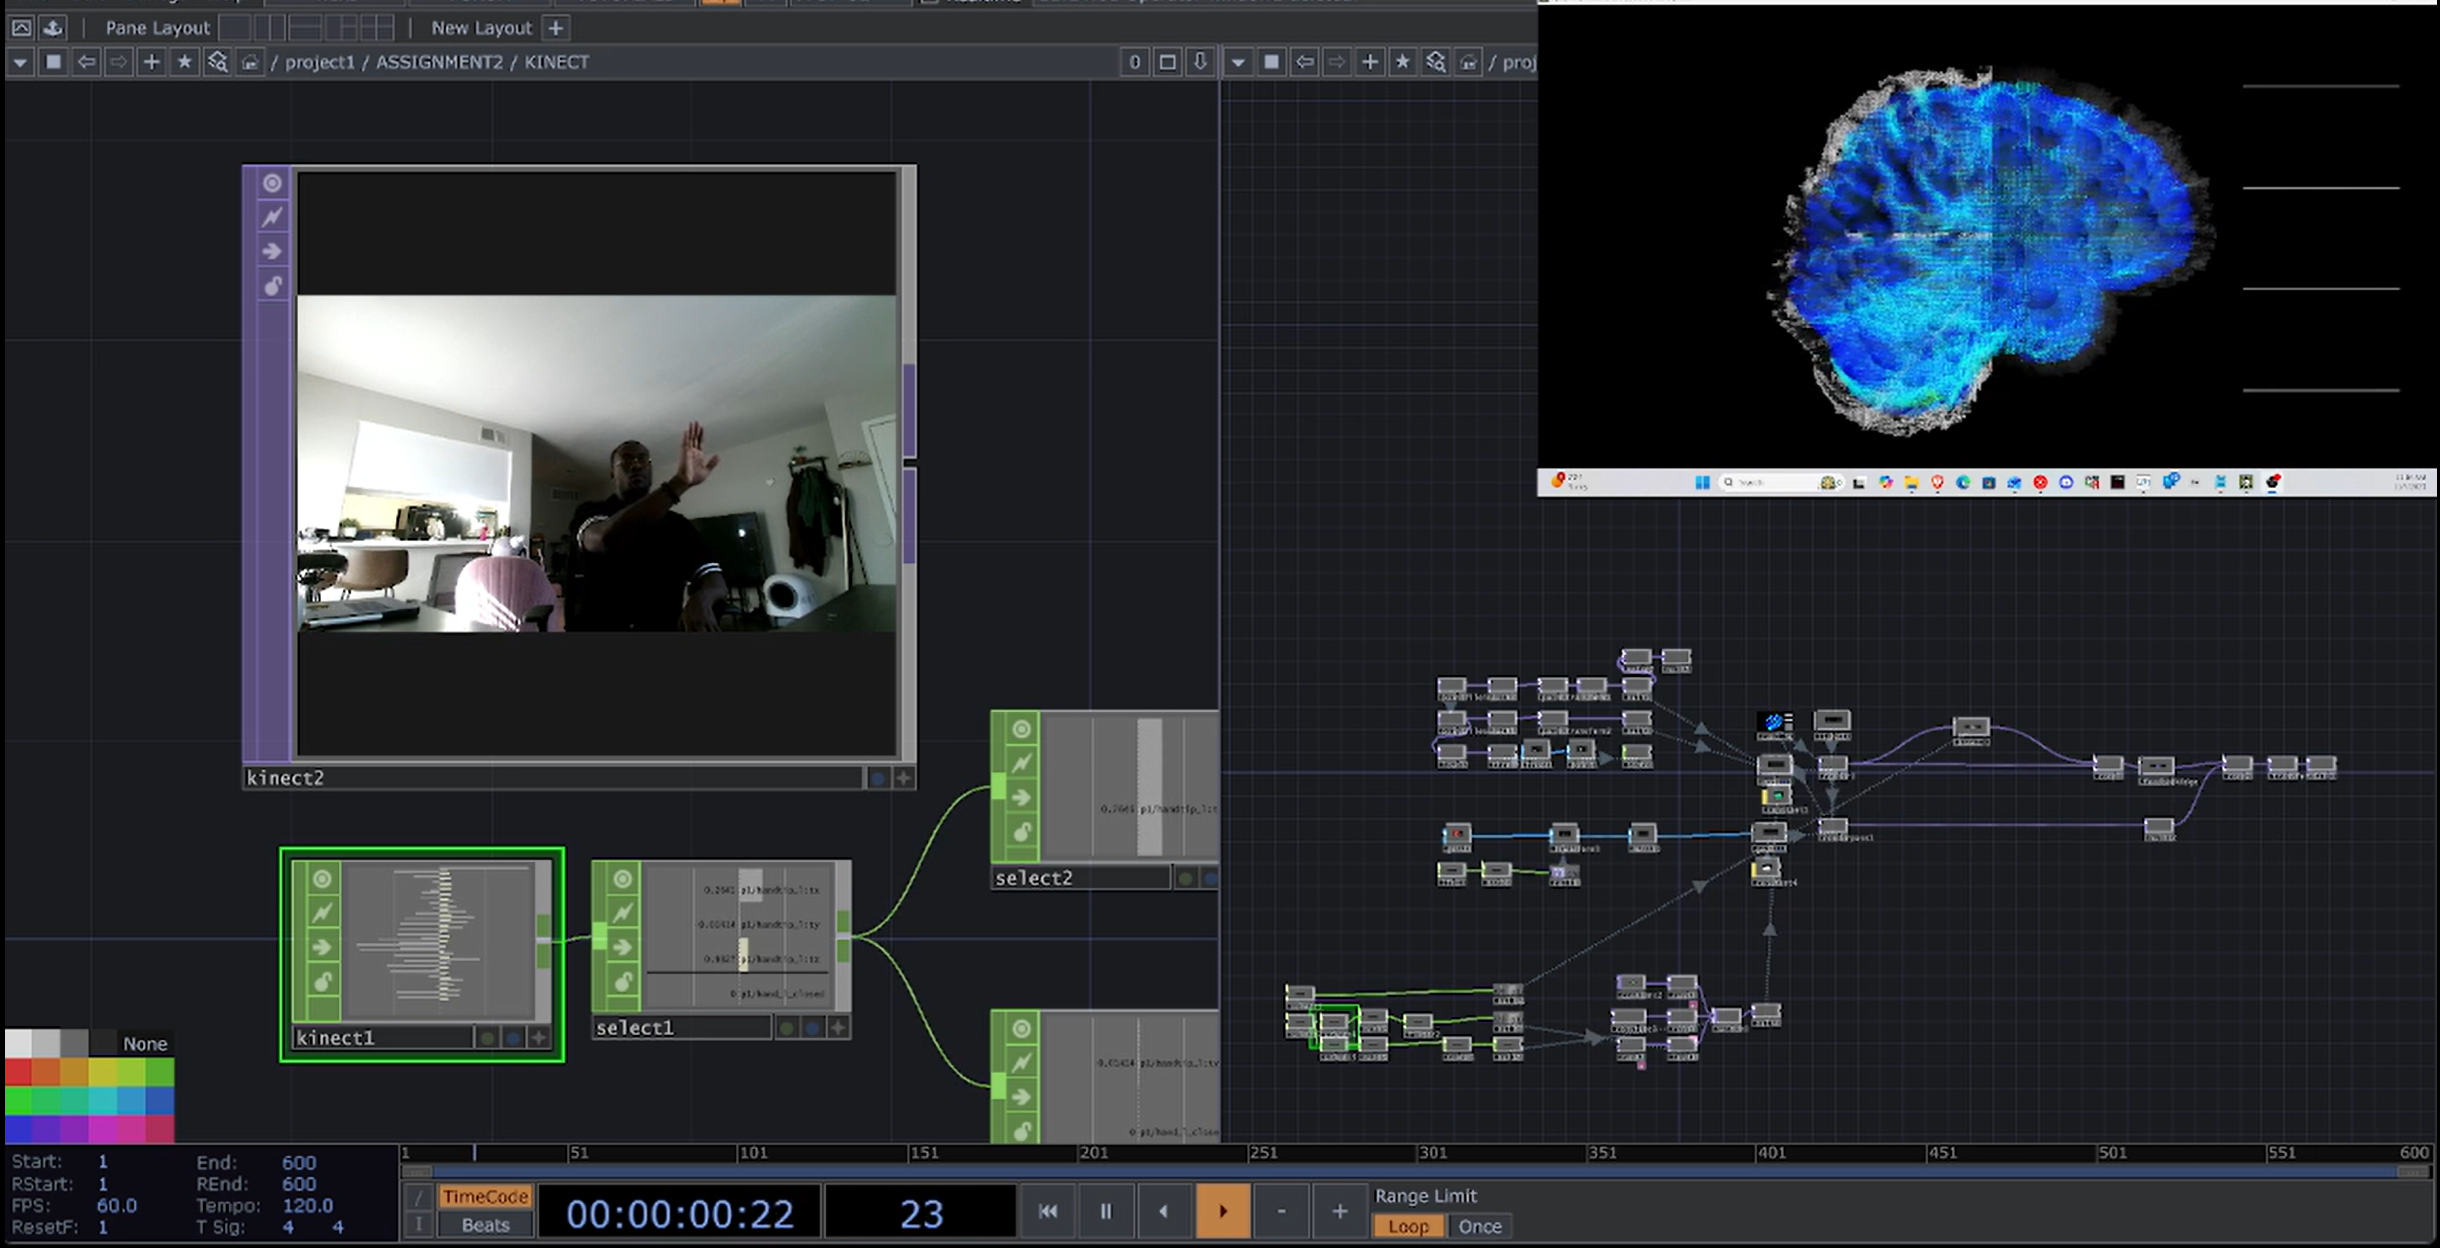Click the lock flag icon on kinect1
2440x1248 pixels.
(322, 982)
